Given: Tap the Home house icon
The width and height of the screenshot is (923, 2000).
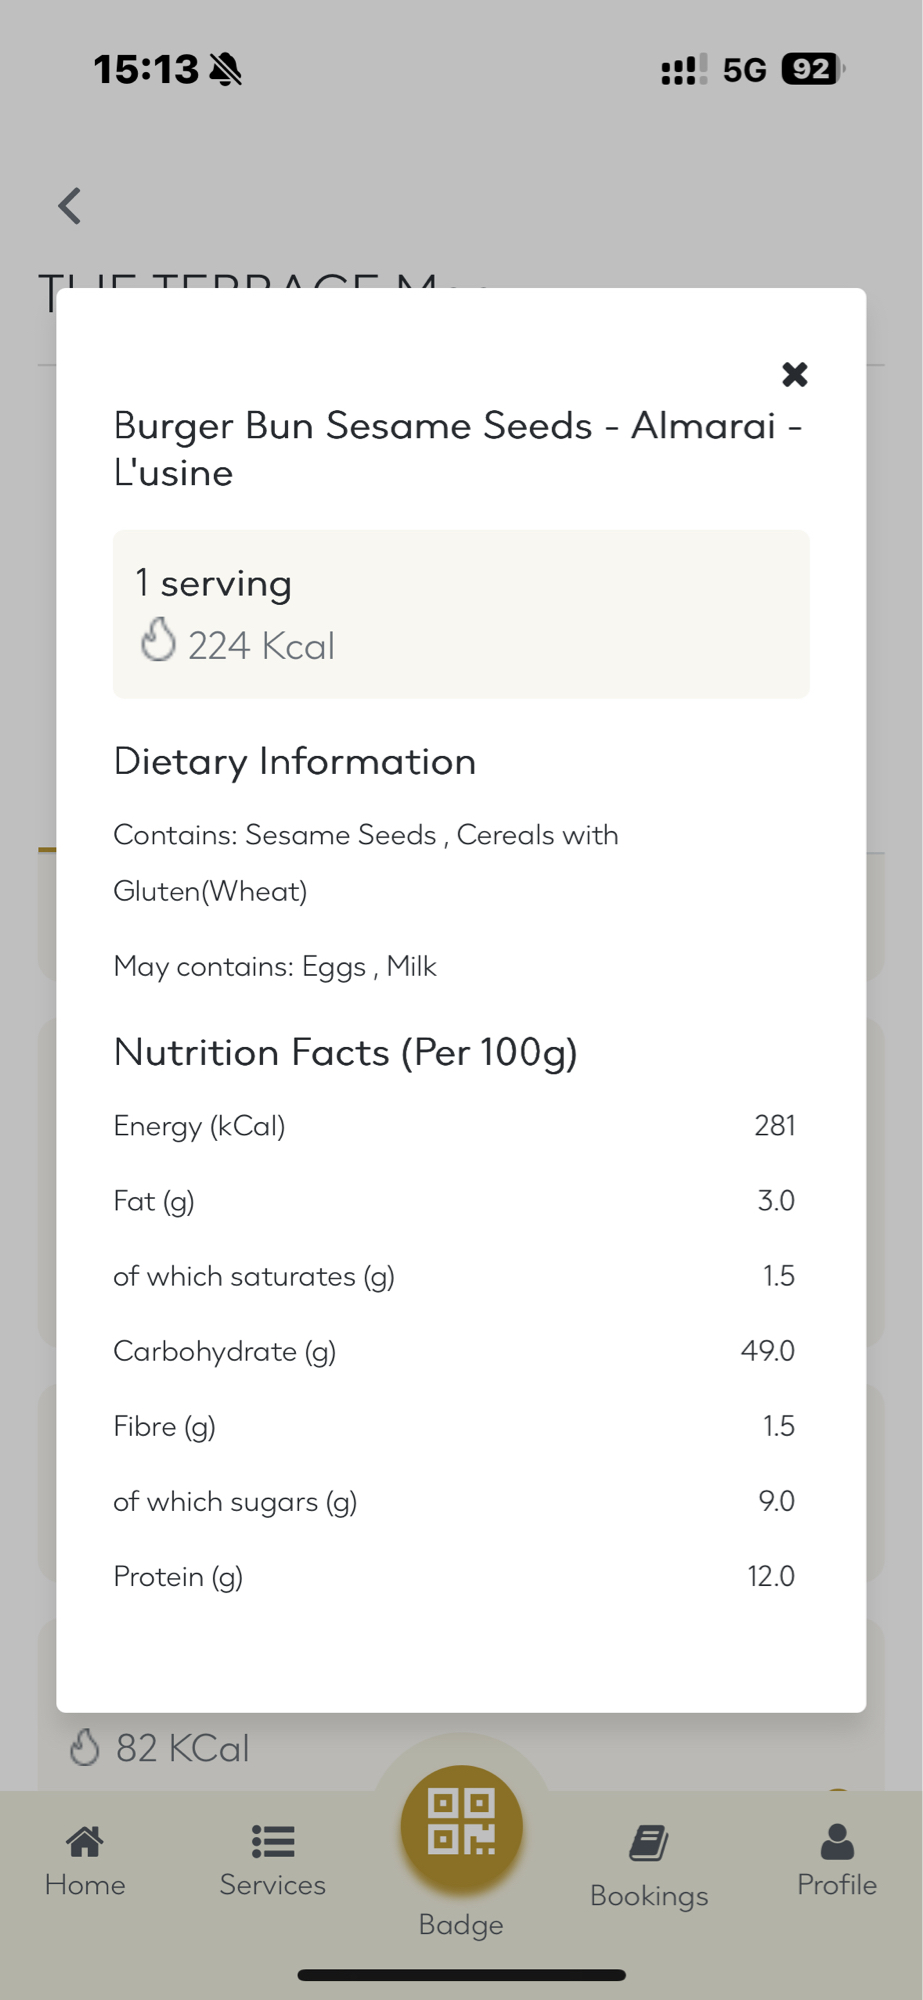Looking at the screenshot, I should point(85,1841).
